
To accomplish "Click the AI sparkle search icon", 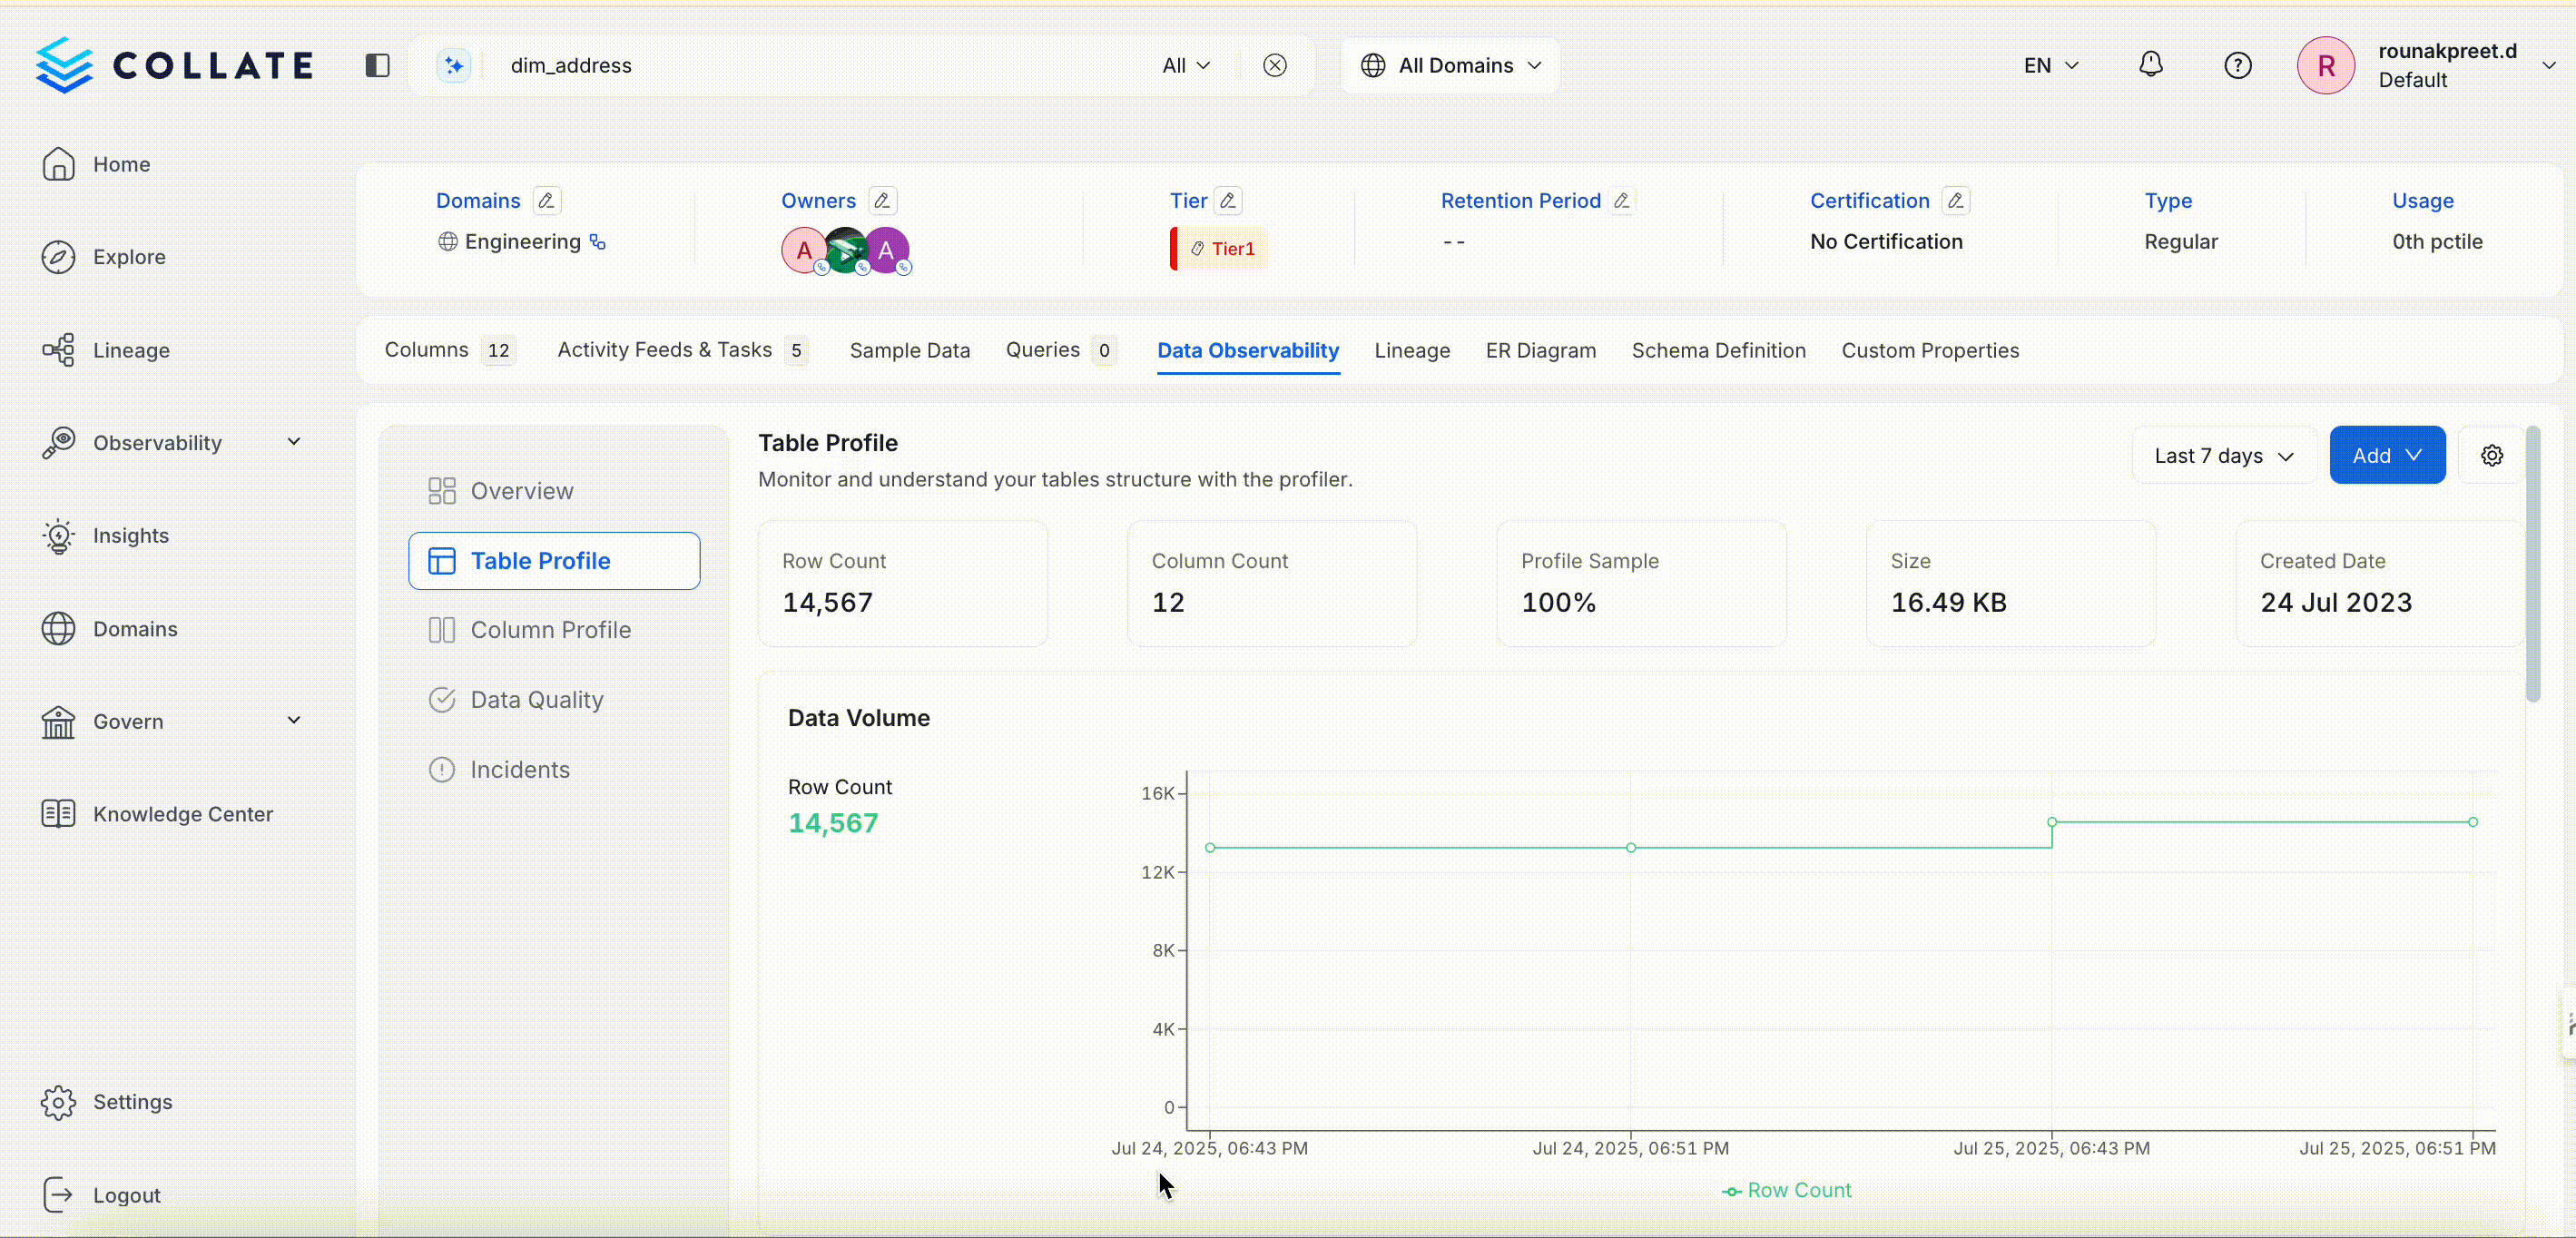I will [x=453, y=65].
